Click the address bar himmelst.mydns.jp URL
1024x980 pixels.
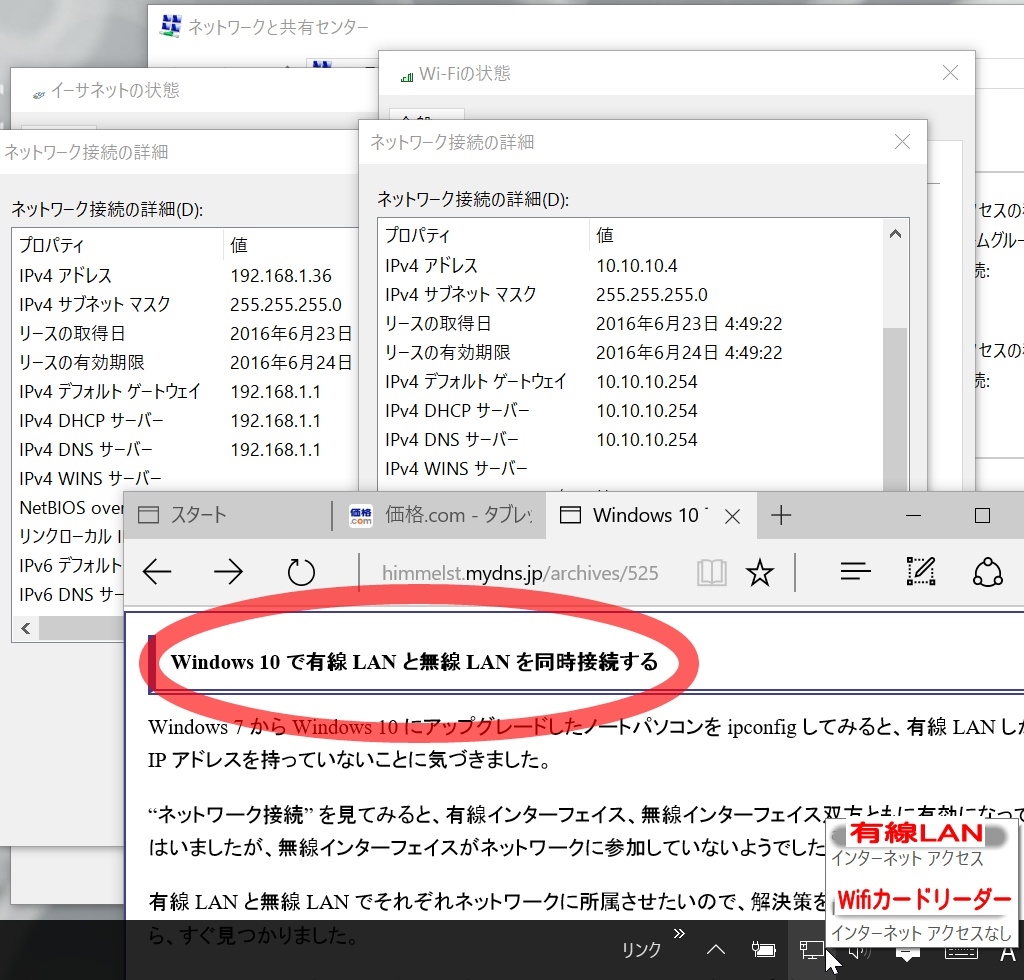click(520, 573)
